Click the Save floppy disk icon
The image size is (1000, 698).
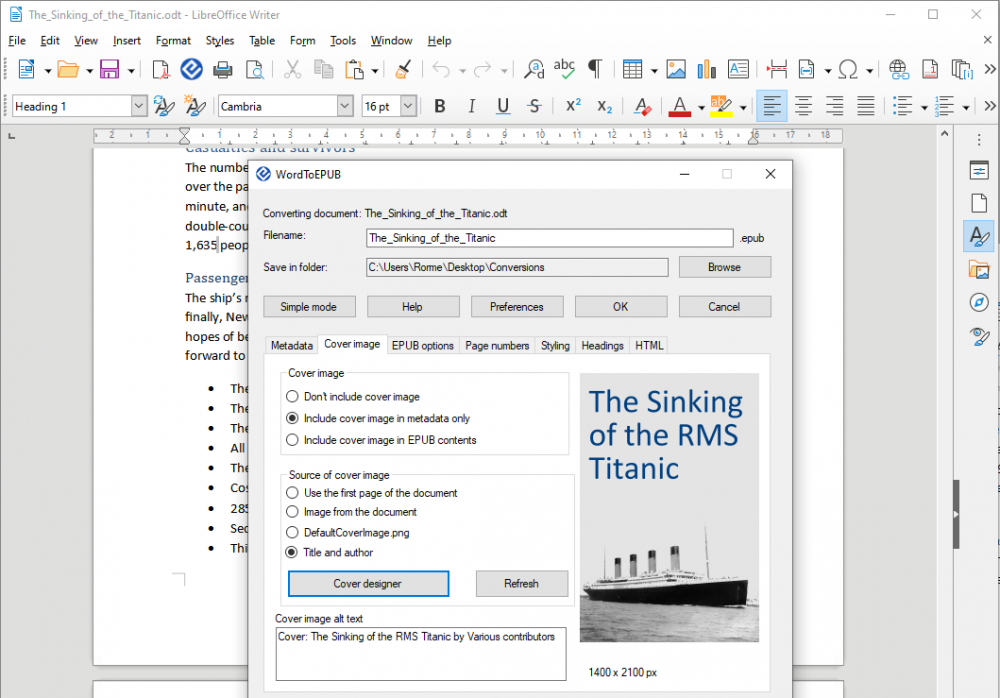[110, 69]
